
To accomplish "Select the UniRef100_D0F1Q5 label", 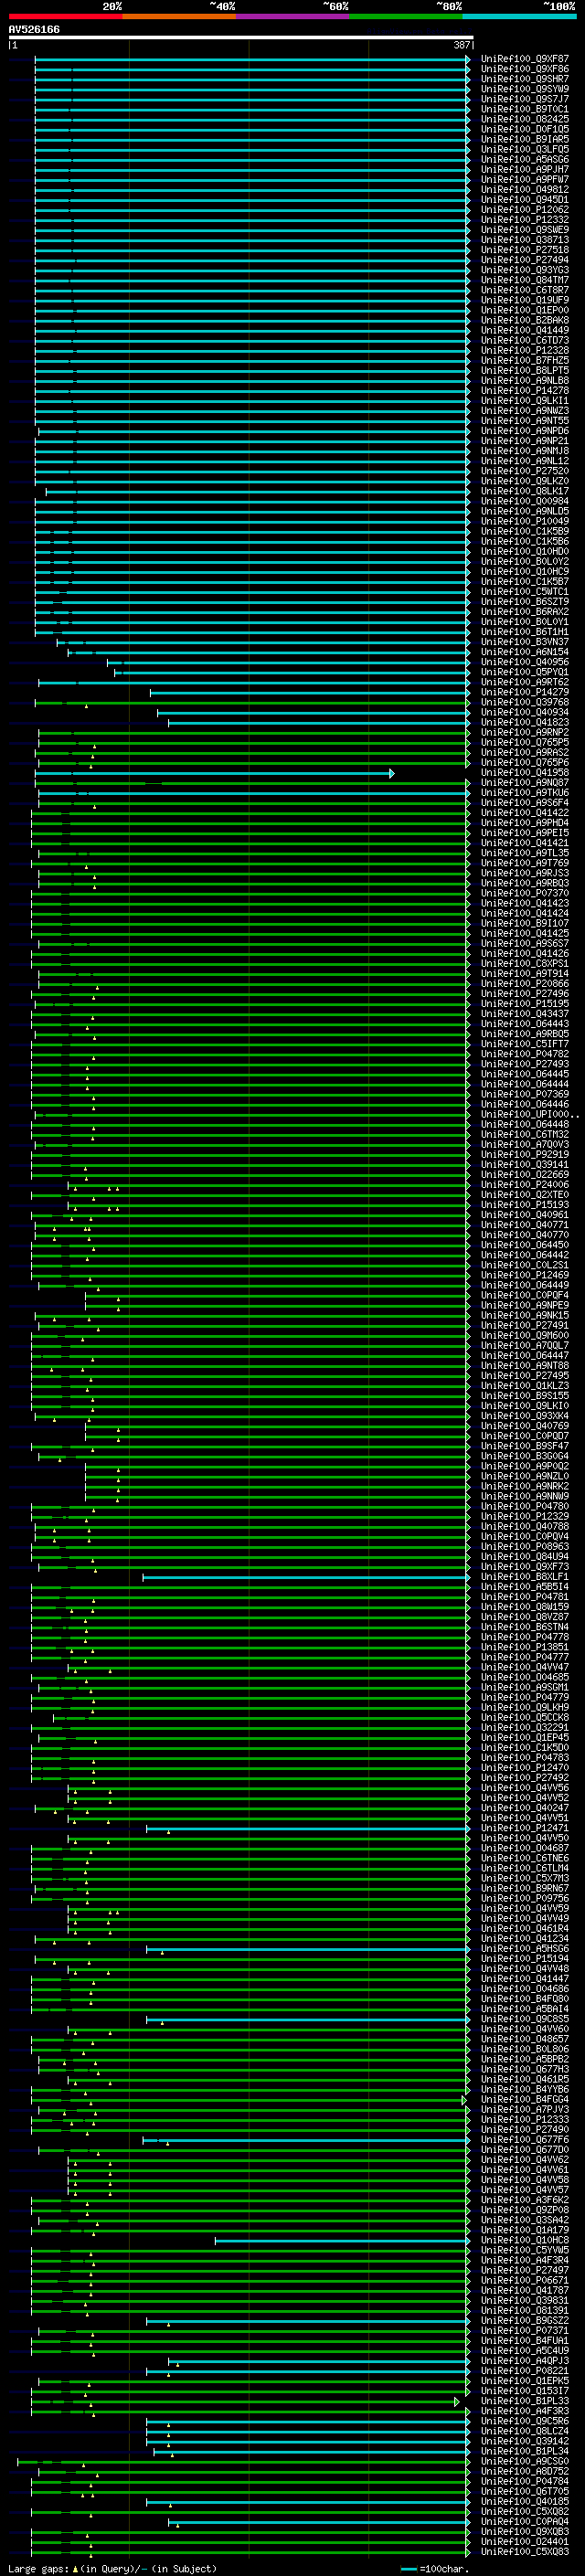I will (525, 130).
